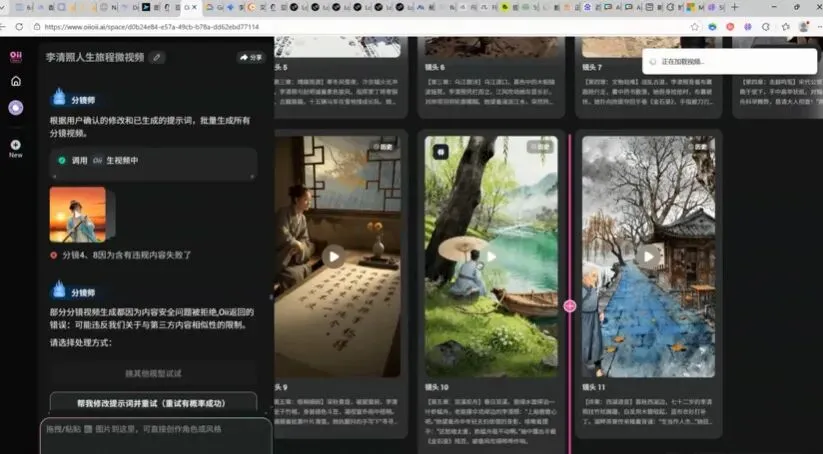Screen dimensions: 823x454
Task: Click the 镜头 11 description text
Action: pyautogui.click(x=648, y=411)
